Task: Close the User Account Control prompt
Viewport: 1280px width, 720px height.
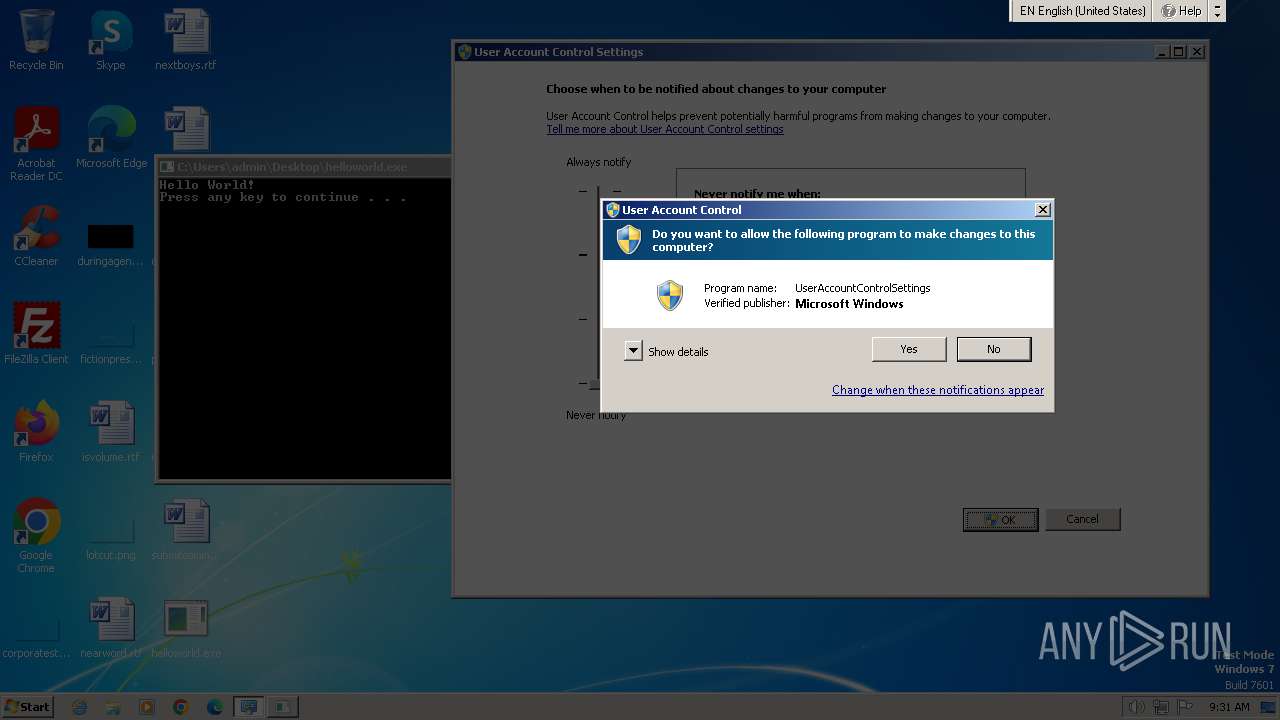Action: click(x=1043, y=209)
